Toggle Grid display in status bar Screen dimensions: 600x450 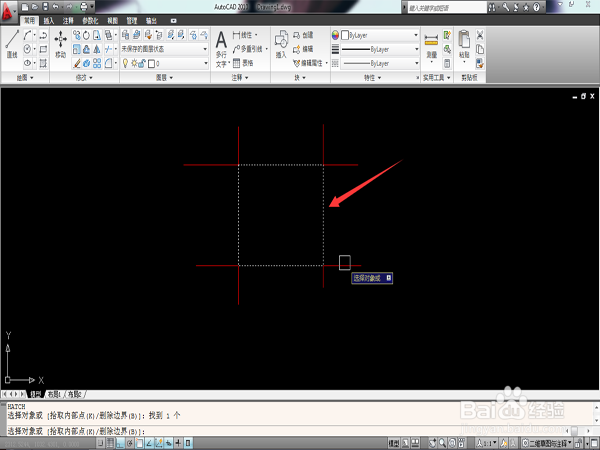(x=110, y=443)
